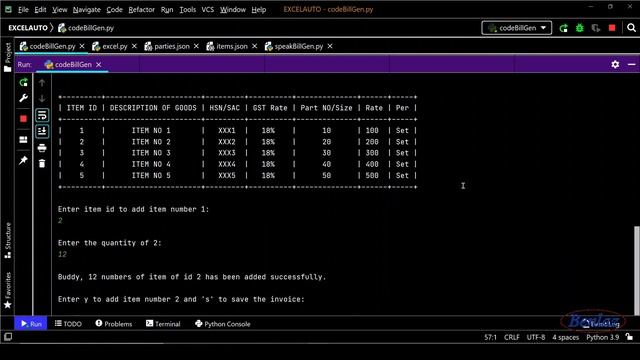The height and width of the screenshot is (360, 640).
Task: Change 4 spaces indent setting
Action: (566, 337)
